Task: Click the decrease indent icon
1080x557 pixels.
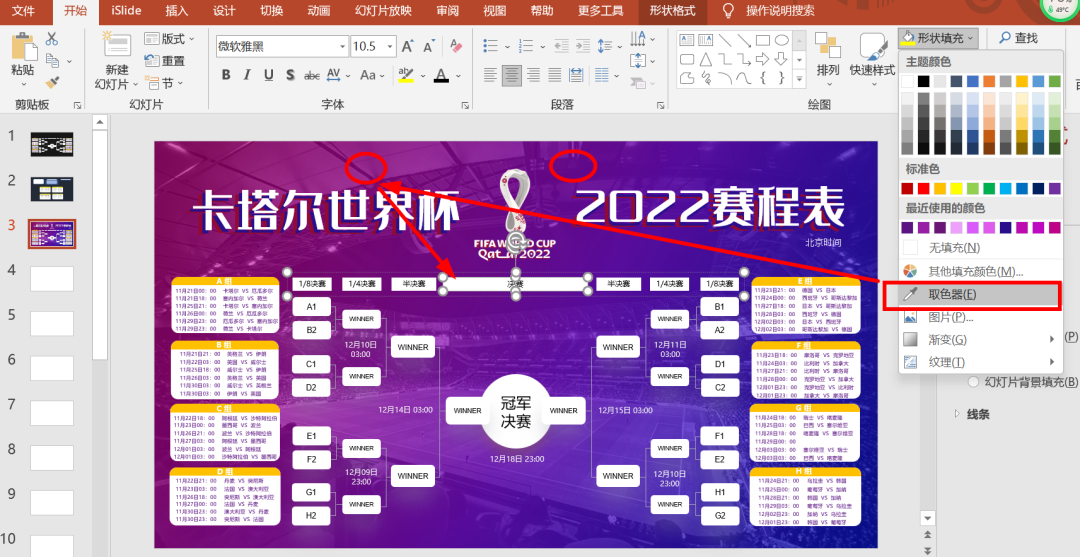Action: 561,46
